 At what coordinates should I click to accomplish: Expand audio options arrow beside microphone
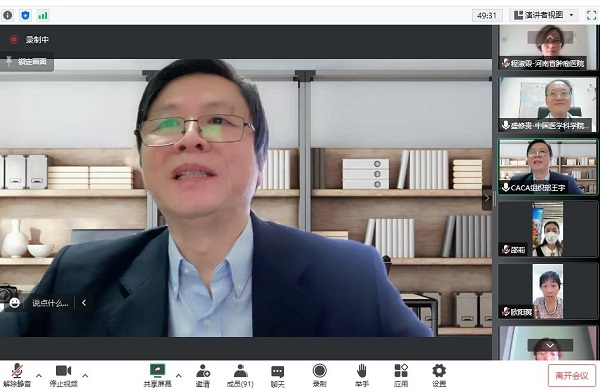pyautogui.click(x=39, y=375)
